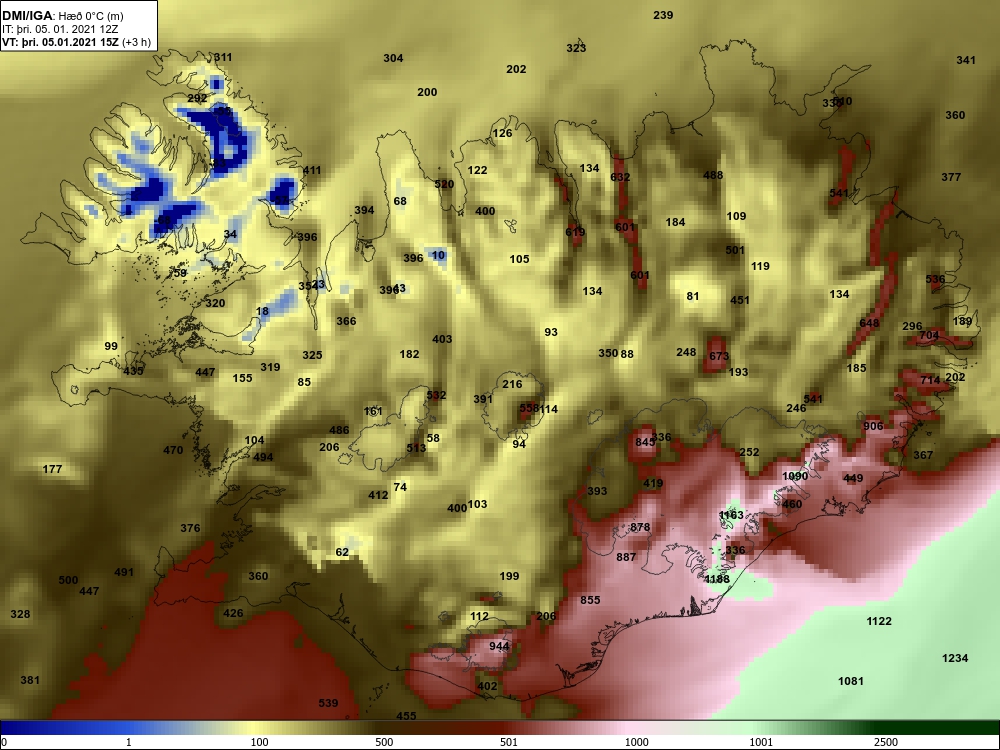Click the map value 539
Image resolution: width=1000 pixels, height=750 pixels.
328,703
